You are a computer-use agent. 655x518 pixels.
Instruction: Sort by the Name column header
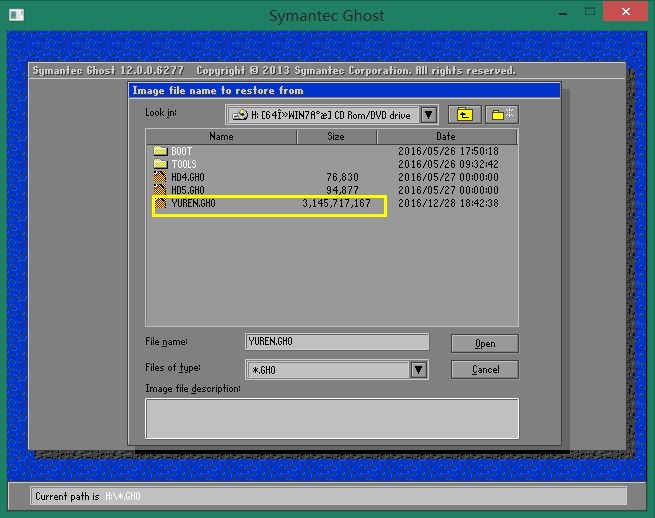221,137
